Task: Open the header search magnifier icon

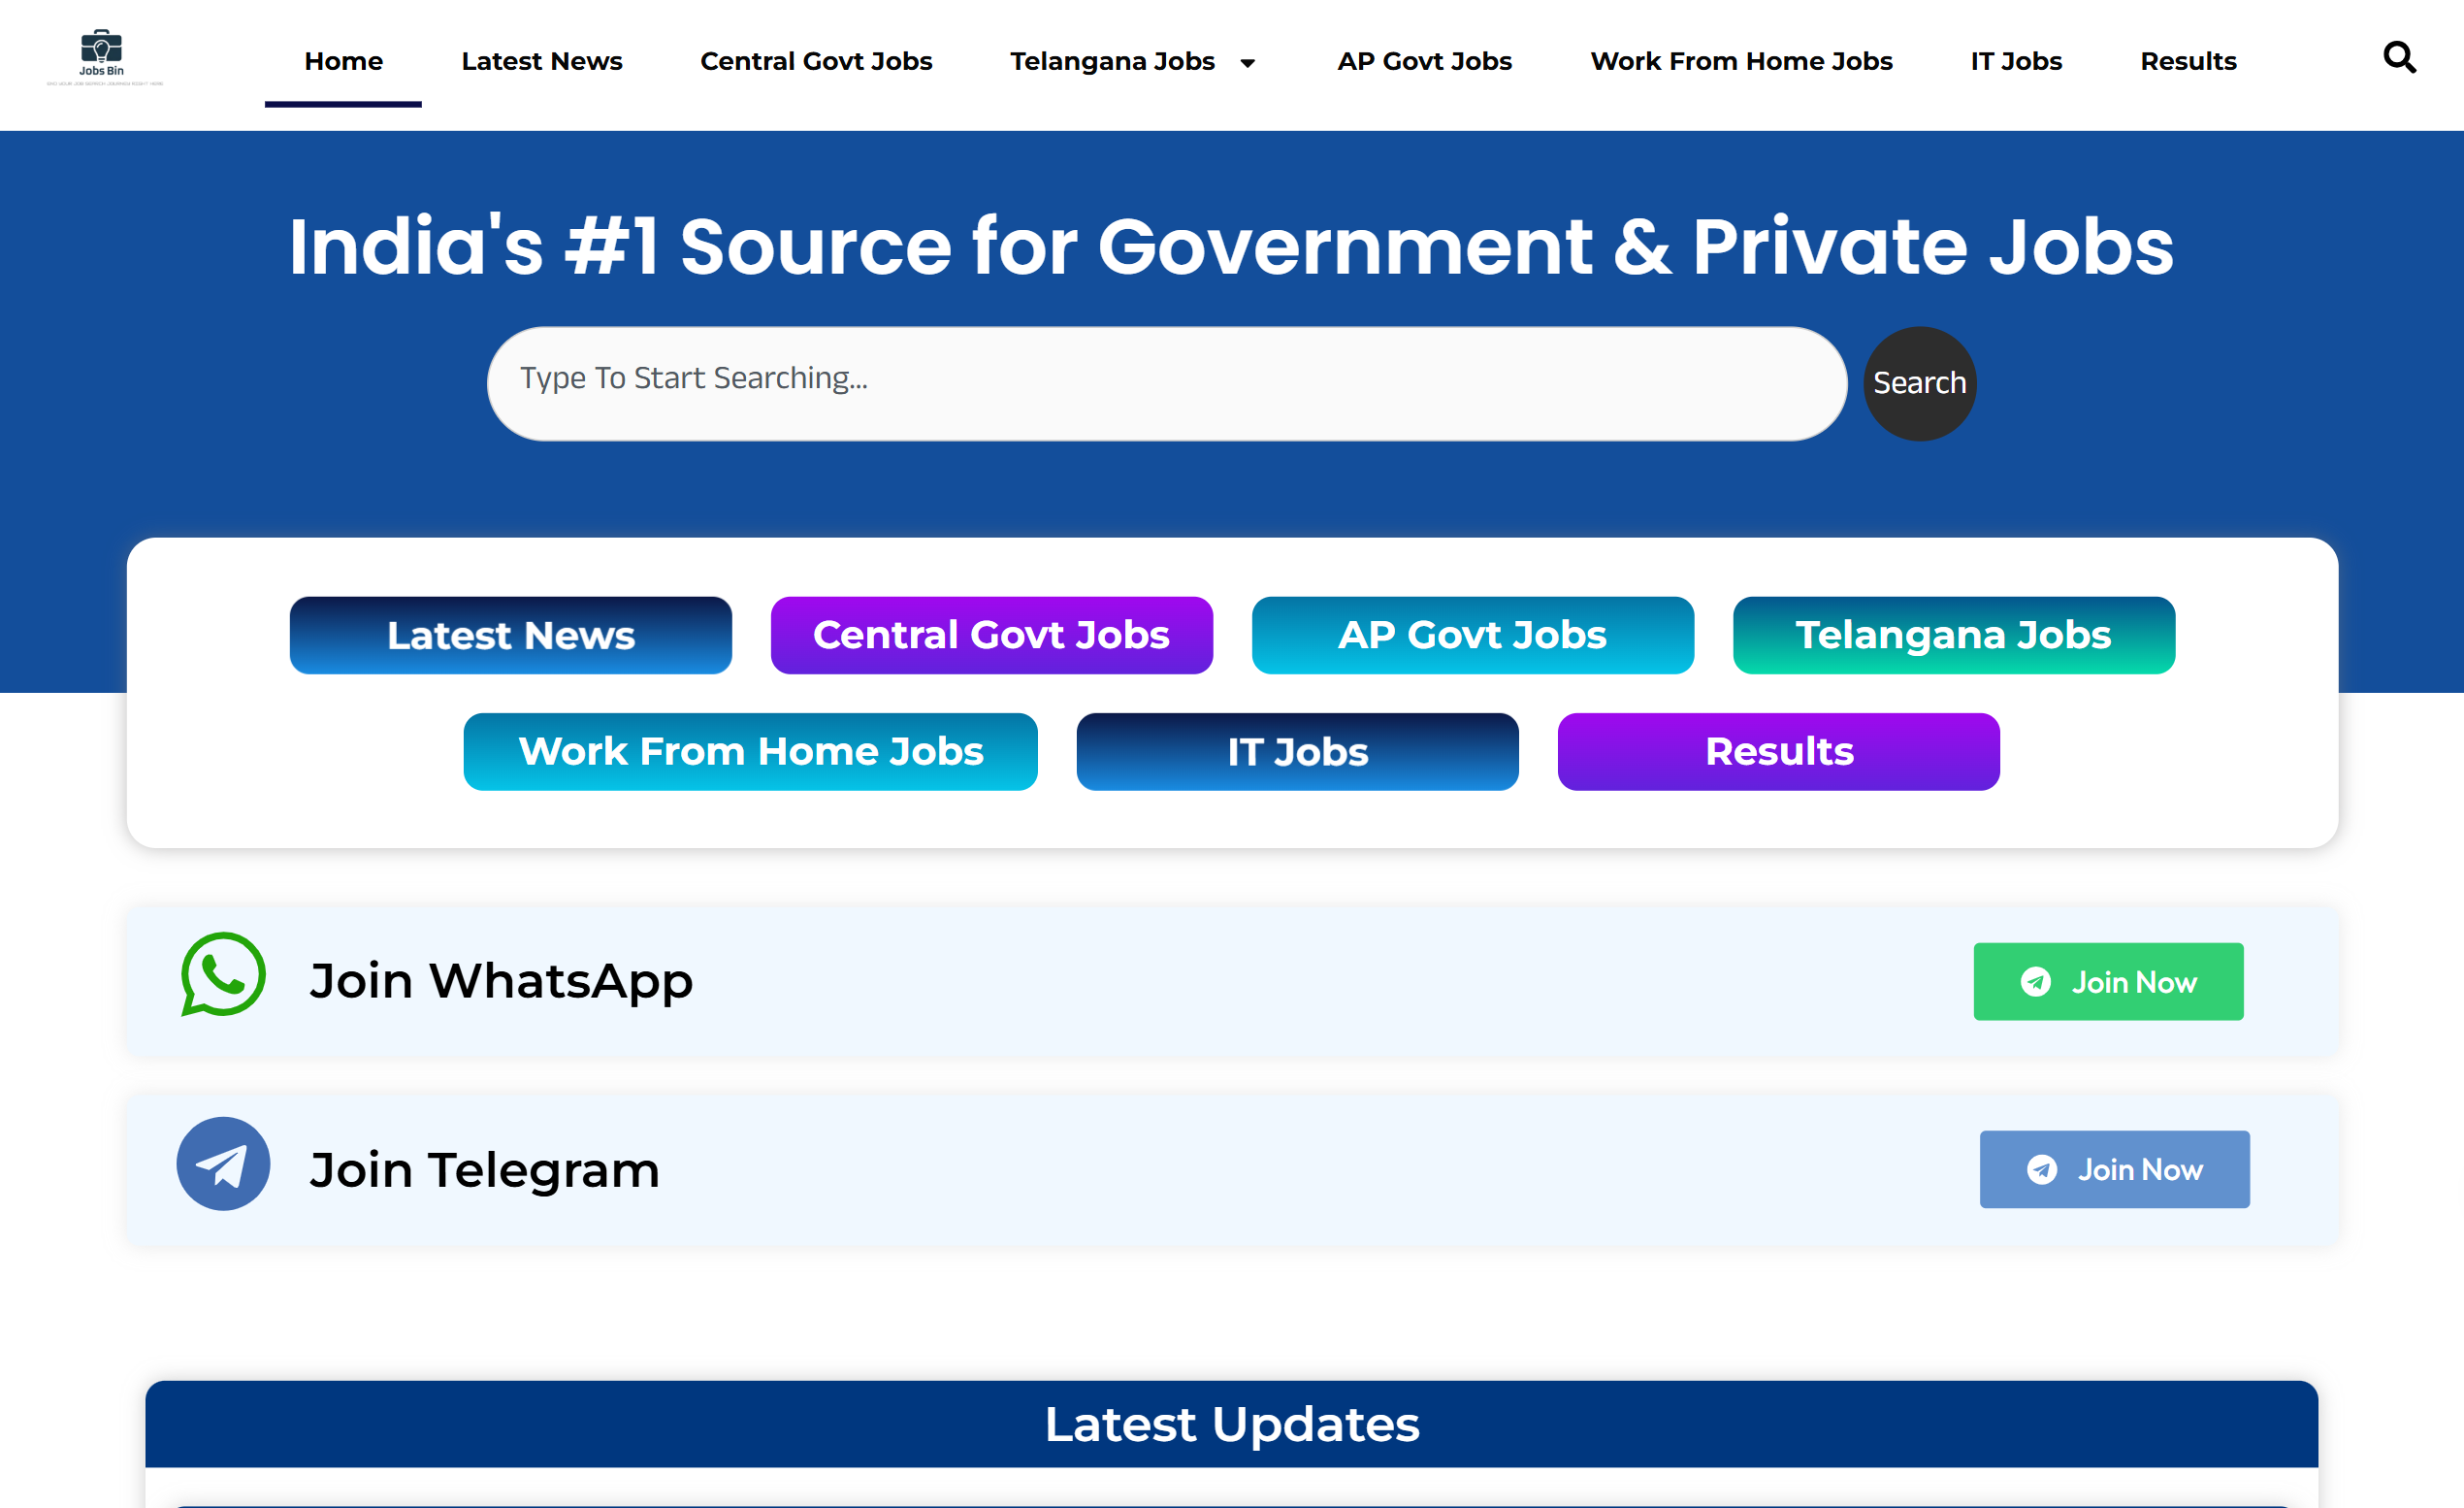Action: pos(2399,58)
